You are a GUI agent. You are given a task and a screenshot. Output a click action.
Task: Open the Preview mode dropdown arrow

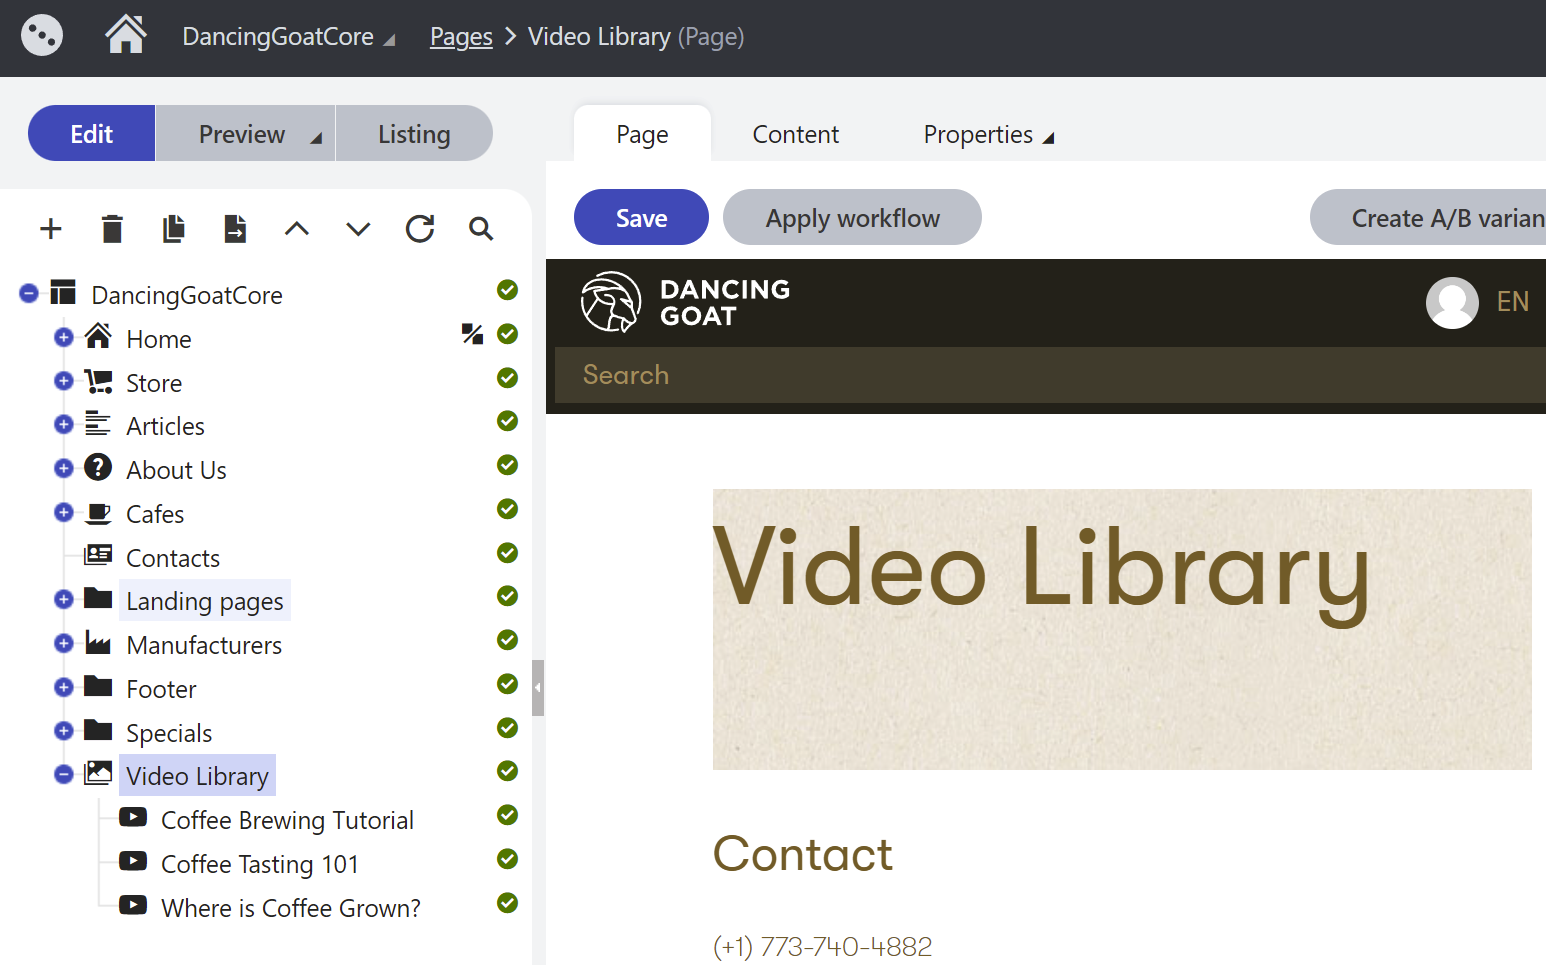coord(316,138)
